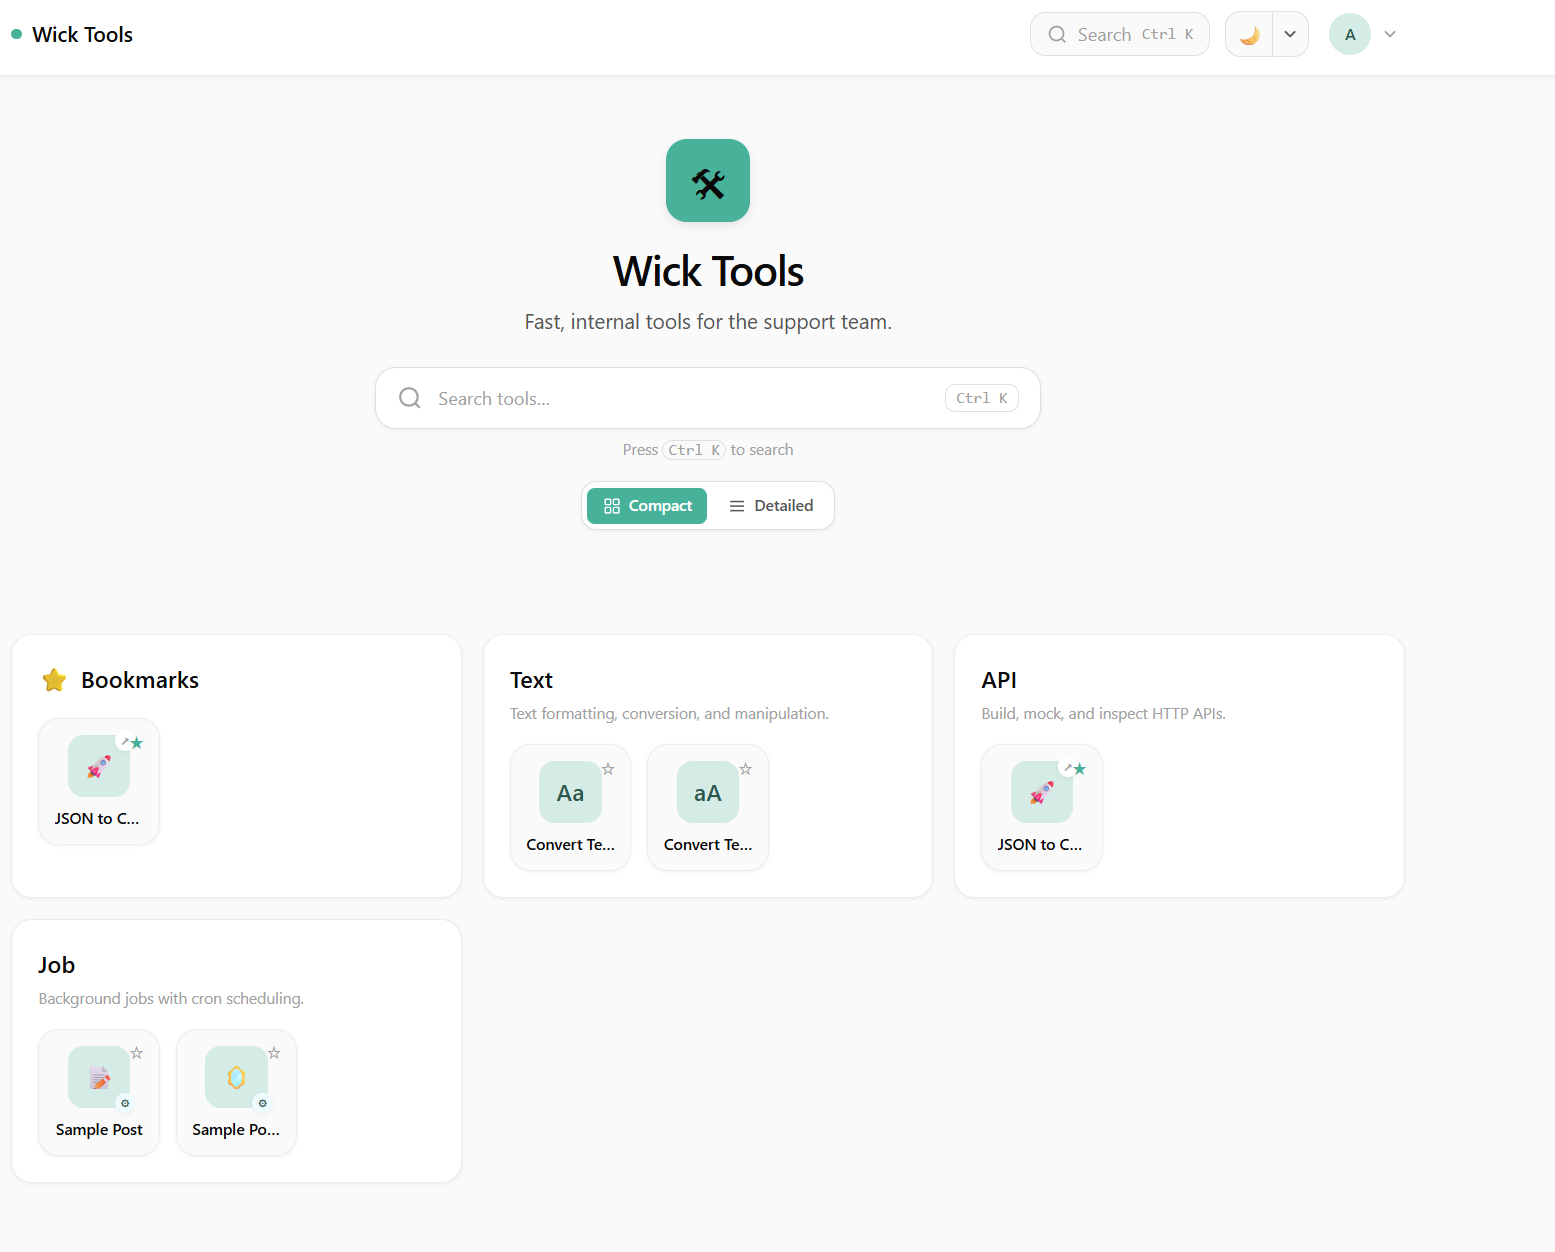Image resolution: width=1555 pixels, height=1252 pixels.
Task: Open the 'Aa' Convert Text tool
Action: pyautogui.click(x=570, y=807)
